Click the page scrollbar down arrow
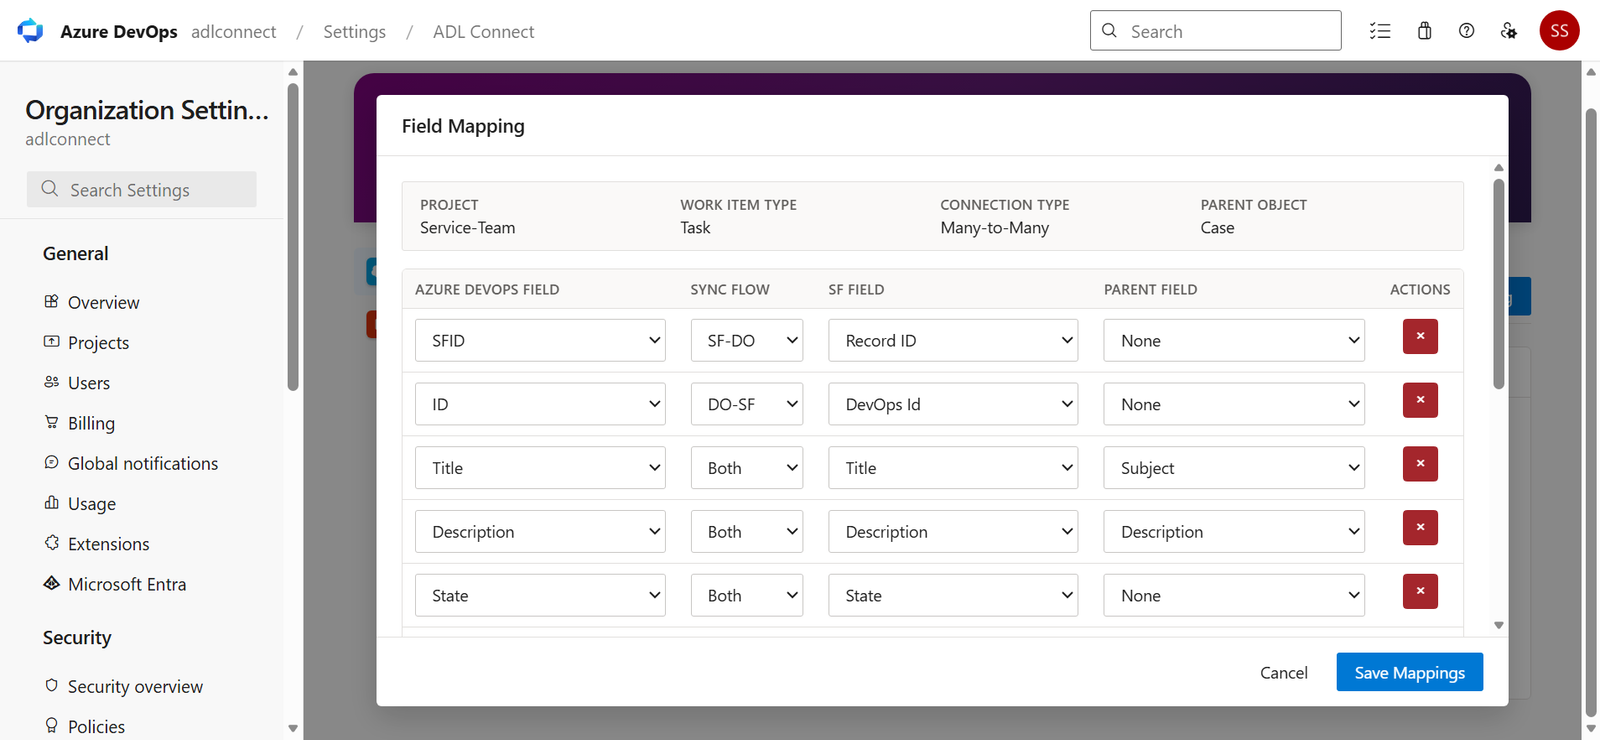 tap(1590, 728)
